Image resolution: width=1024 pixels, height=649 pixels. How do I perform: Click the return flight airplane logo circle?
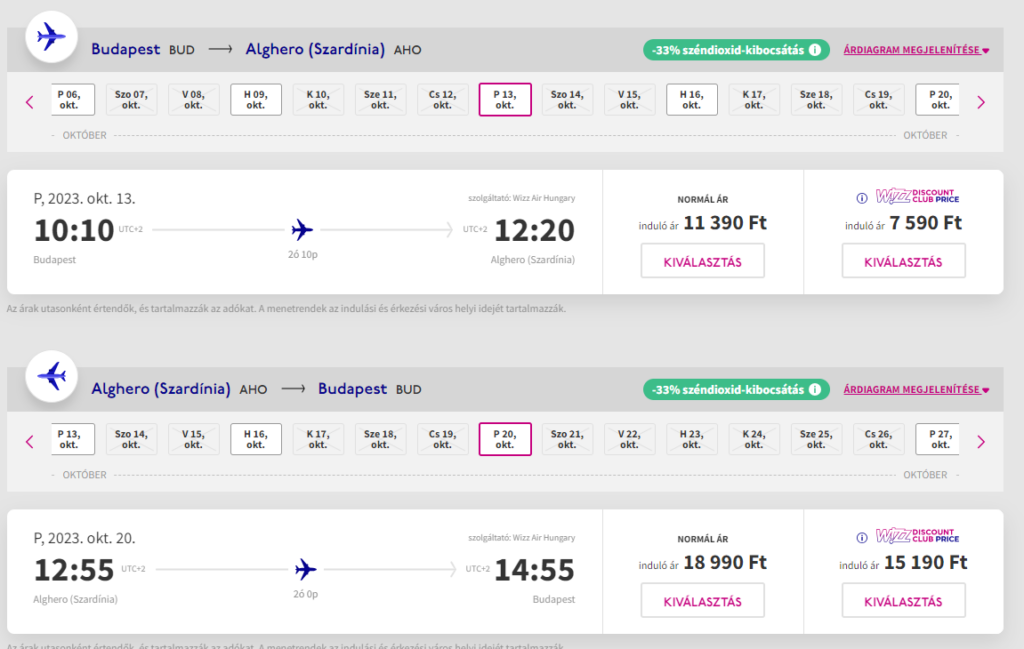click(51, 377)
